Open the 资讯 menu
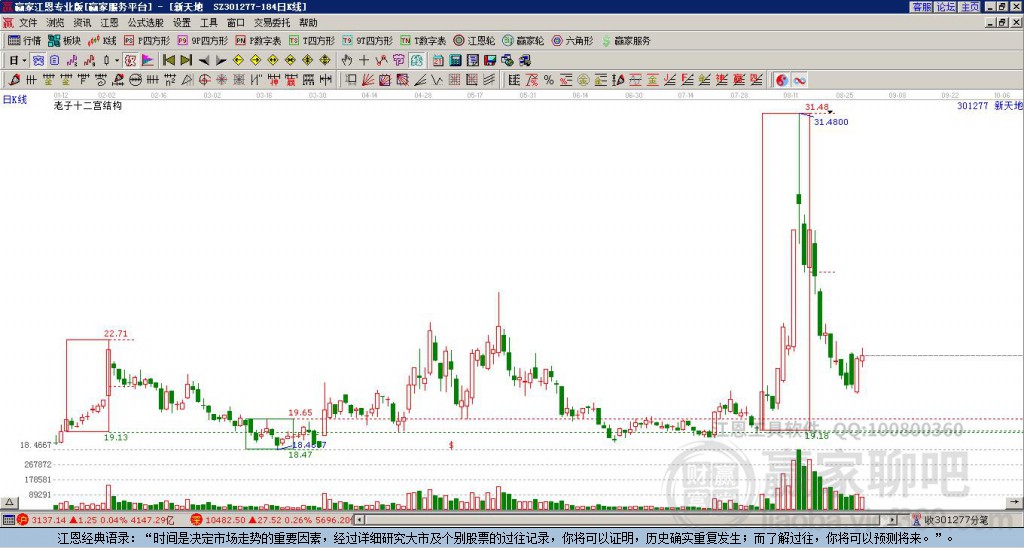 pos(82,23)
